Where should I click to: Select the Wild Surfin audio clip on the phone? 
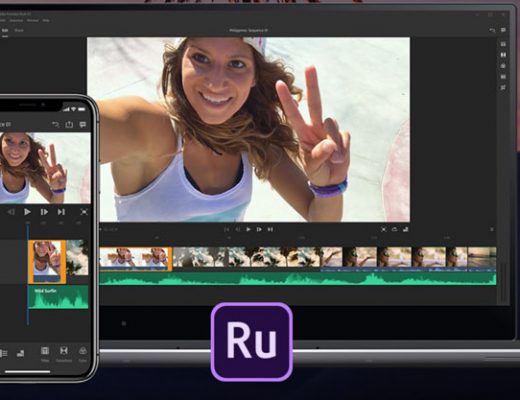tap(58, 297)
